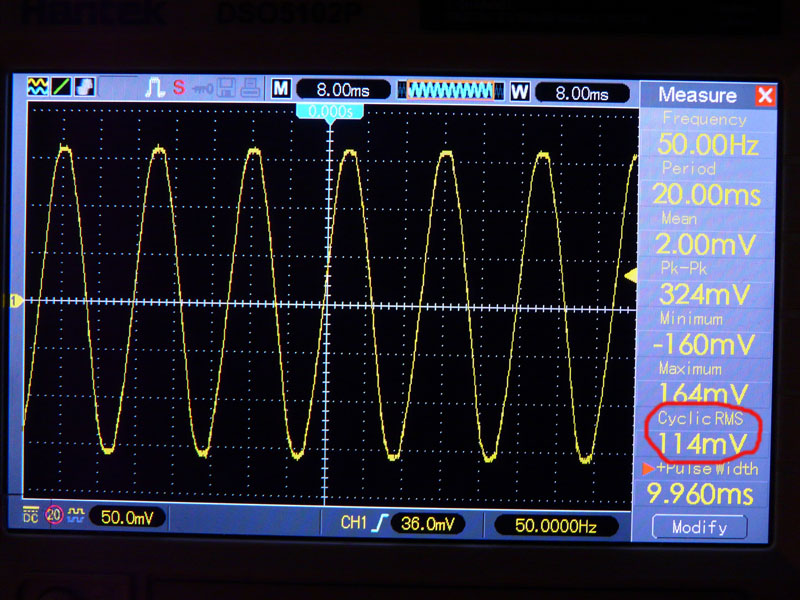Viewport: 800px width, 600px height.
Task: Toggle the DC coupling indicator
Action: [x=31, y=516]
